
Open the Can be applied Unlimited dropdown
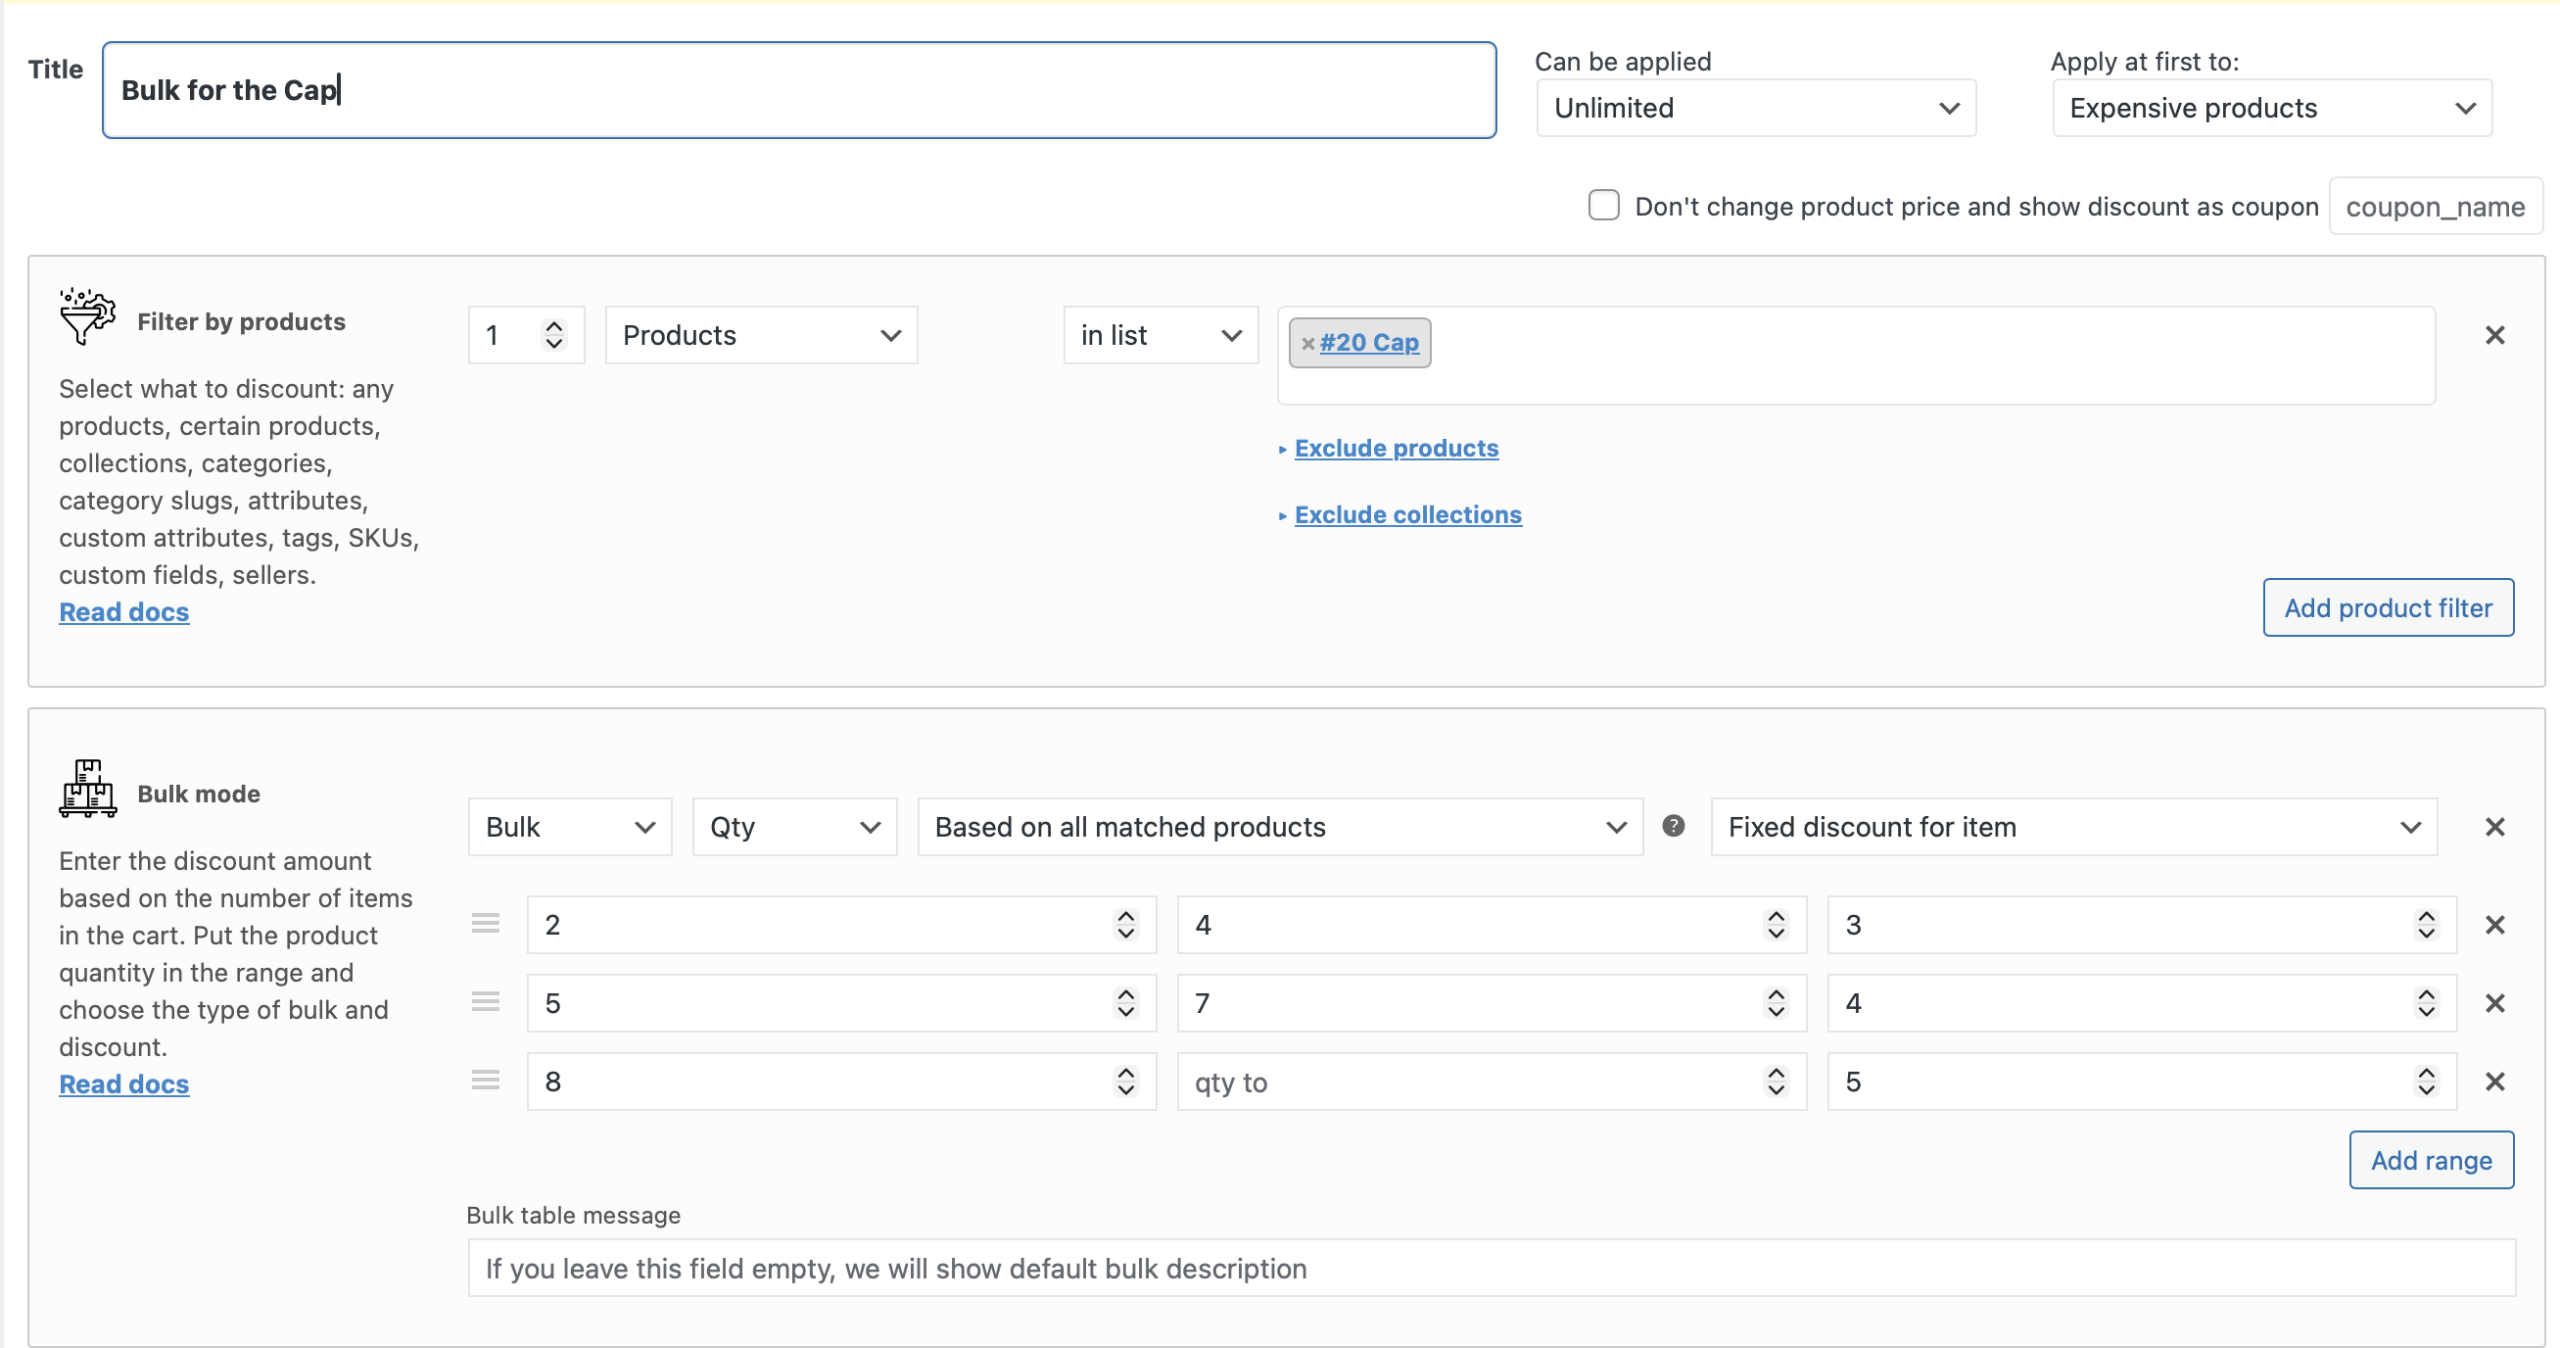tap(1755, 108)
